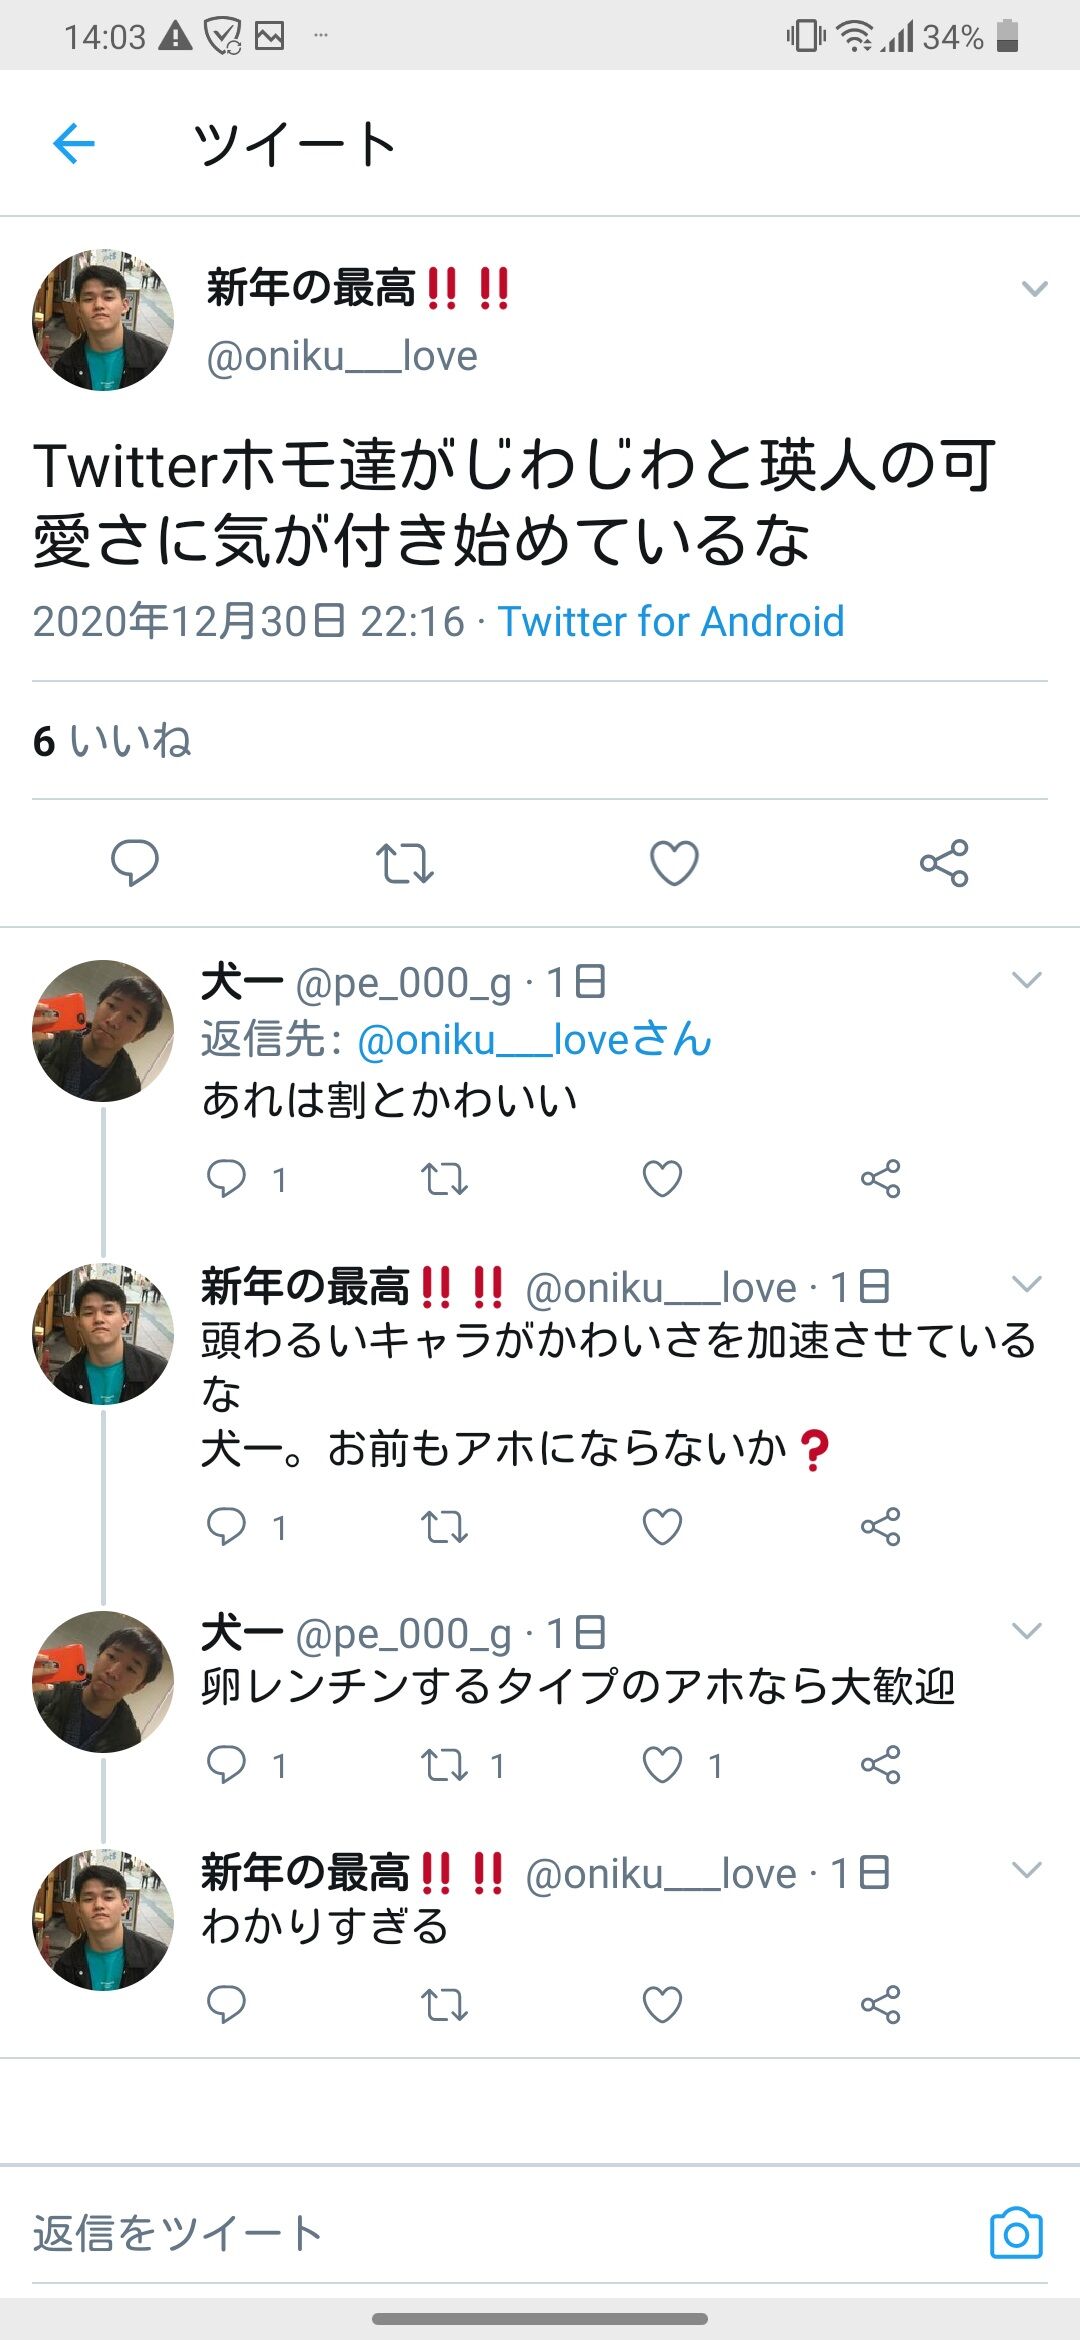Viewport: 1080px width, 2340px height.
Task: Share the あれは割とかわいい reply
Action: [x=880, y=1179]
